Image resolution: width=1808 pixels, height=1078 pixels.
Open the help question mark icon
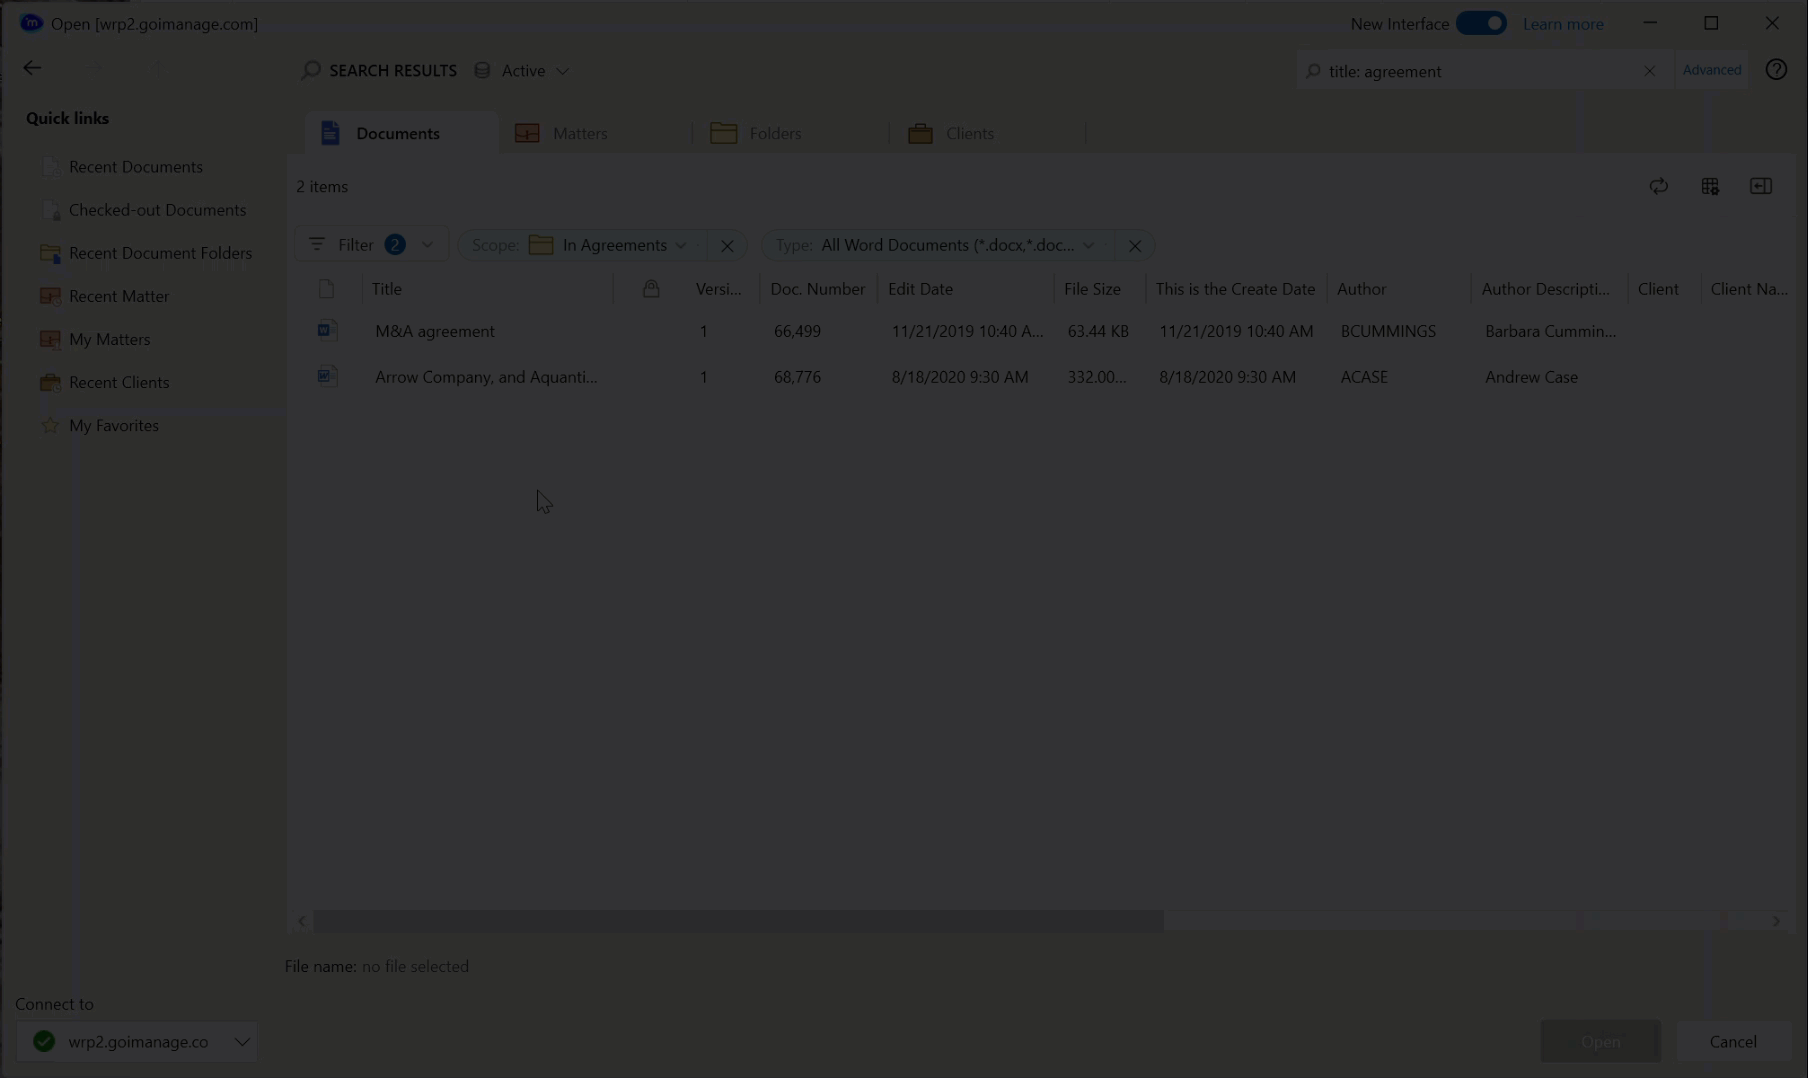click(1775, 70)
